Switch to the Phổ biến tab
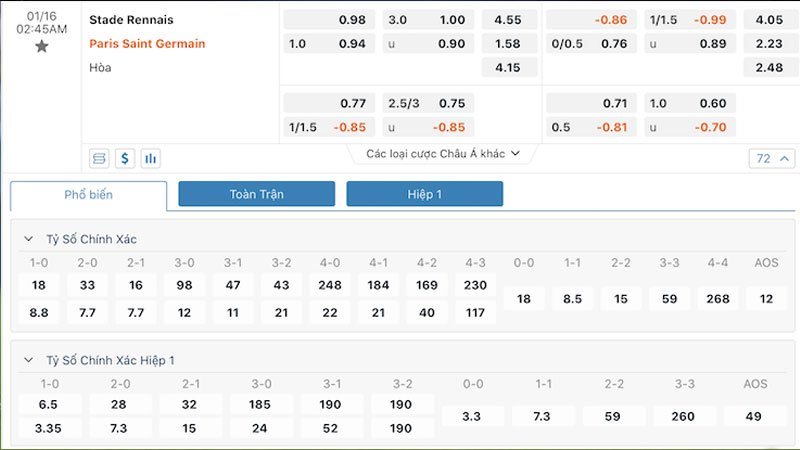Screen dimensions: 800x450 [89, 194]
